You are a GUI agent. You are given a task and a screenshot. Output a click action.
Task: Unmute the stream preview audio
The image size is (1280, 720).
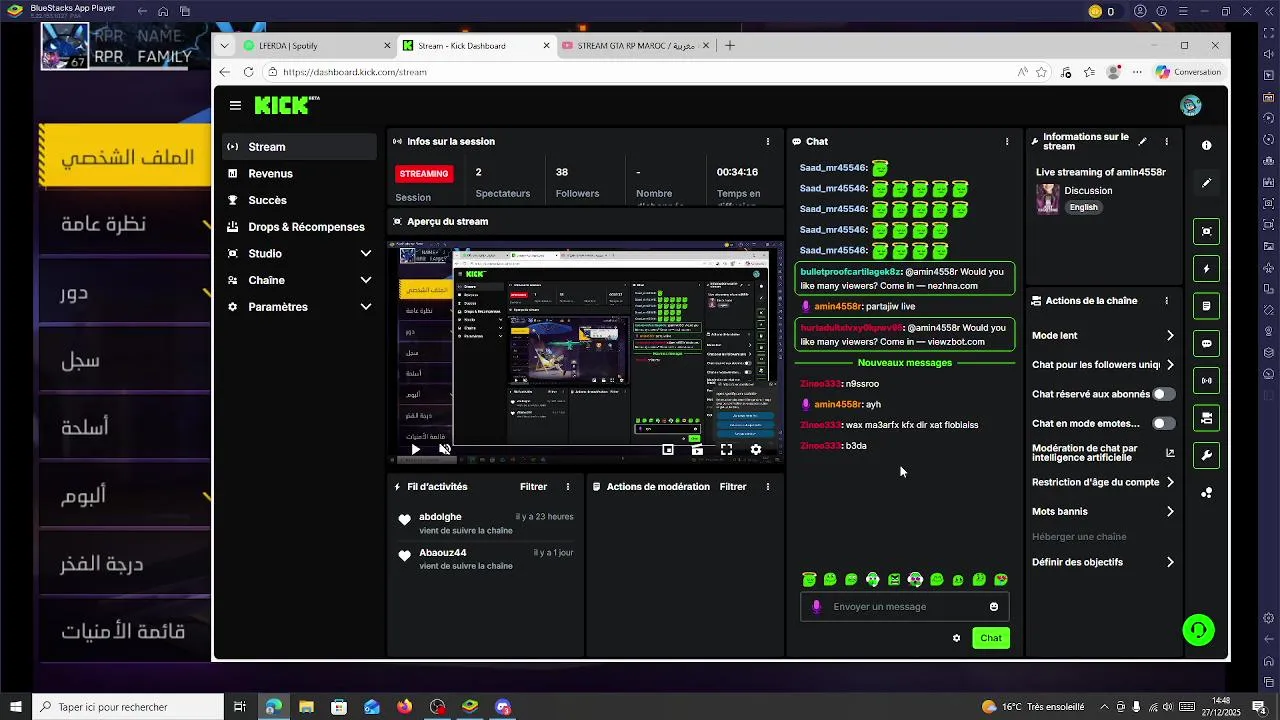[445, 450]
